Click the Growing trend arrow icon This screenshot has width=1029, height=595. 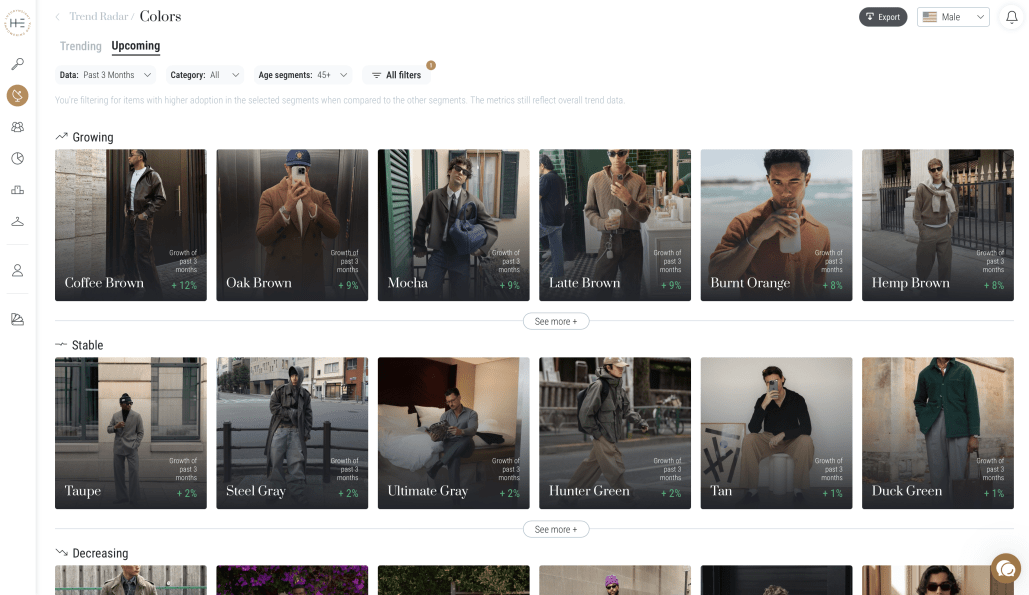62,136
